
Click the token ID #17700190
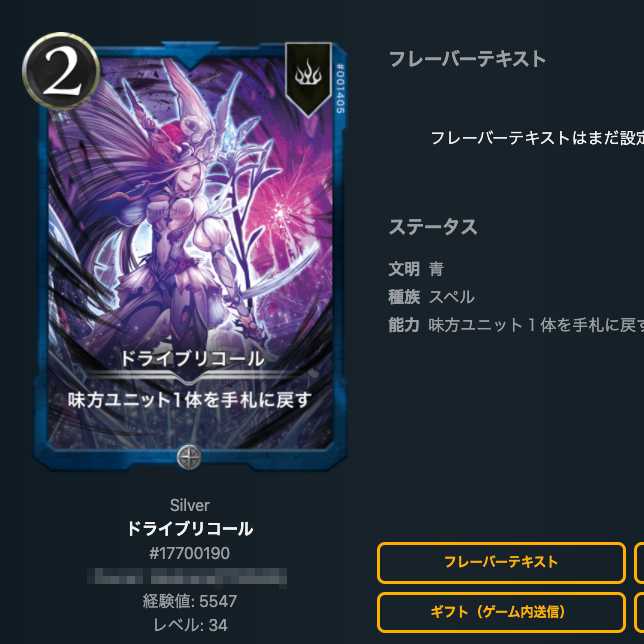coord(189,553)
